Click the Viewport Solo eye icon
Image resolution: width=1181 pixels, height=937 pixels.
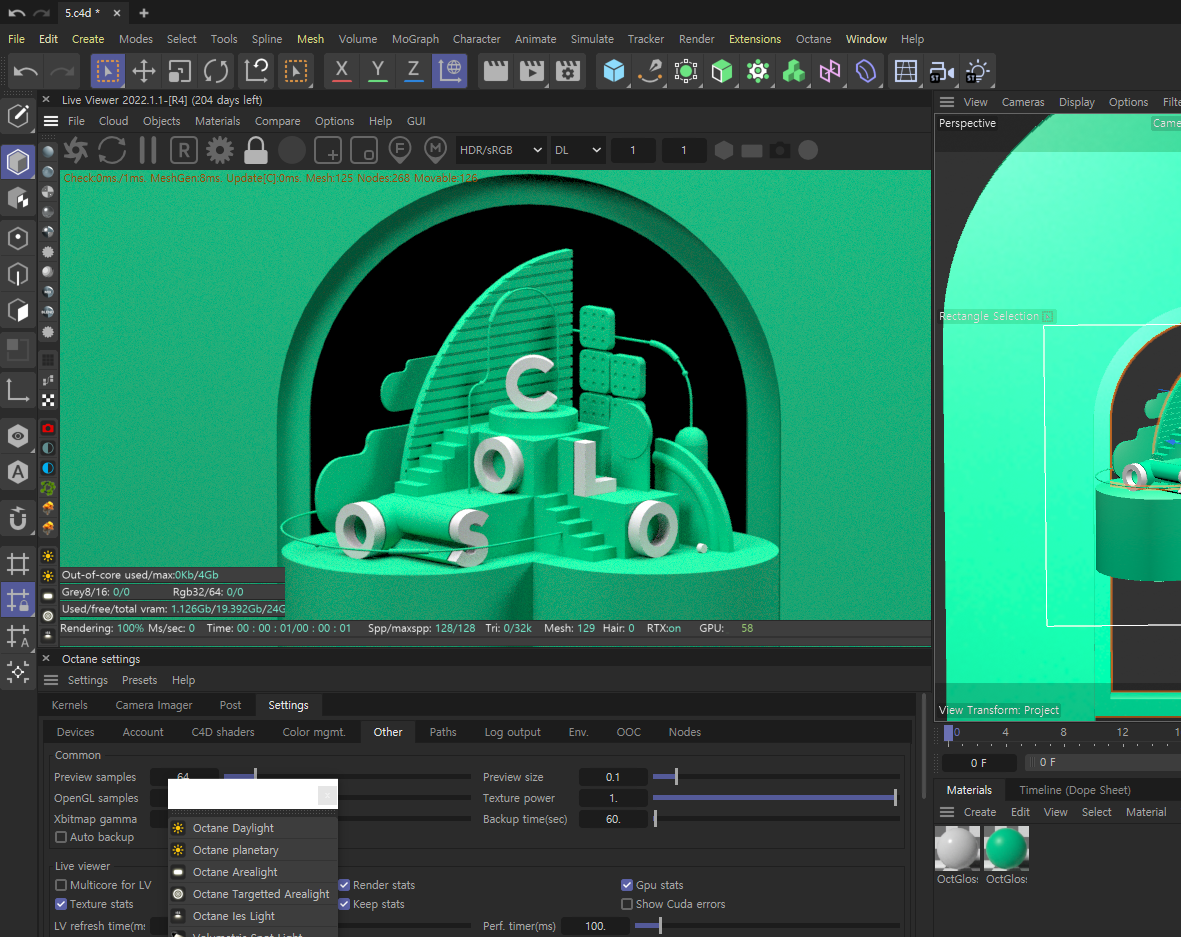point(18,435)
